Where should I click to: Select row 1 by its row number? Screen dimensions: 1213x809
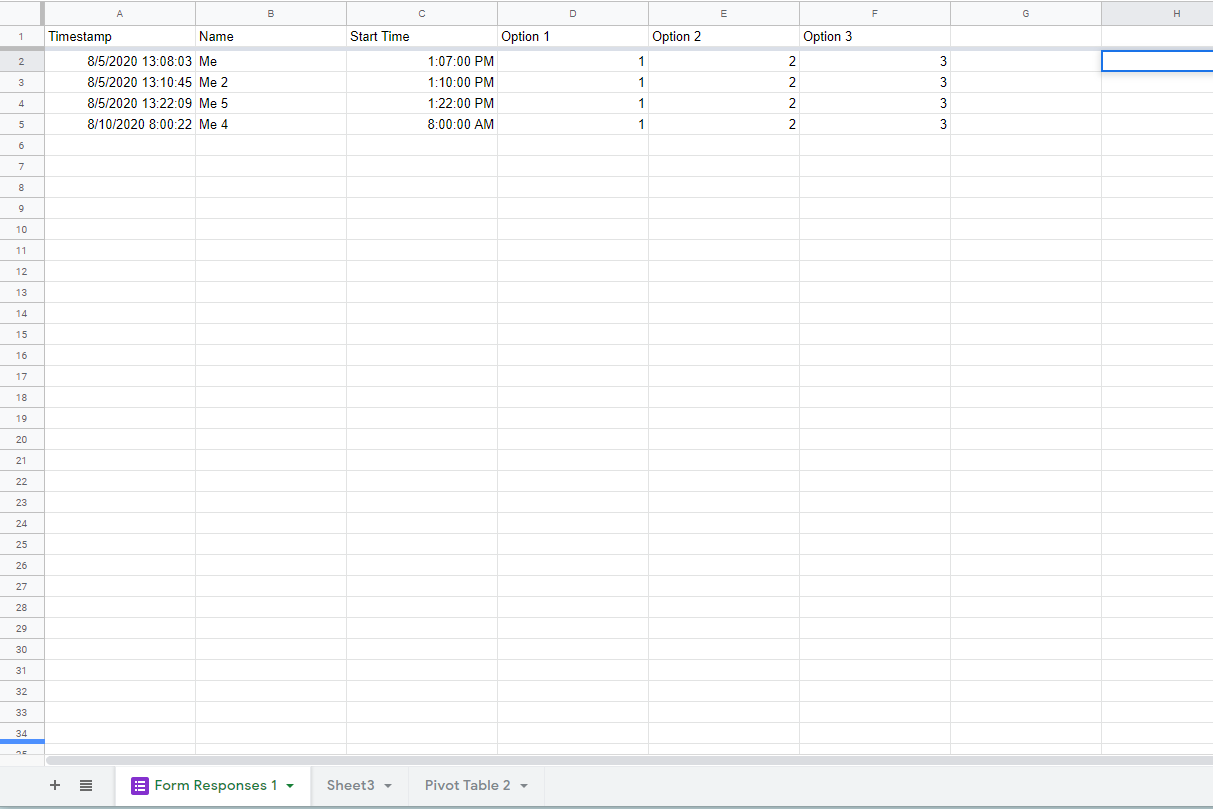pos(21,36)
